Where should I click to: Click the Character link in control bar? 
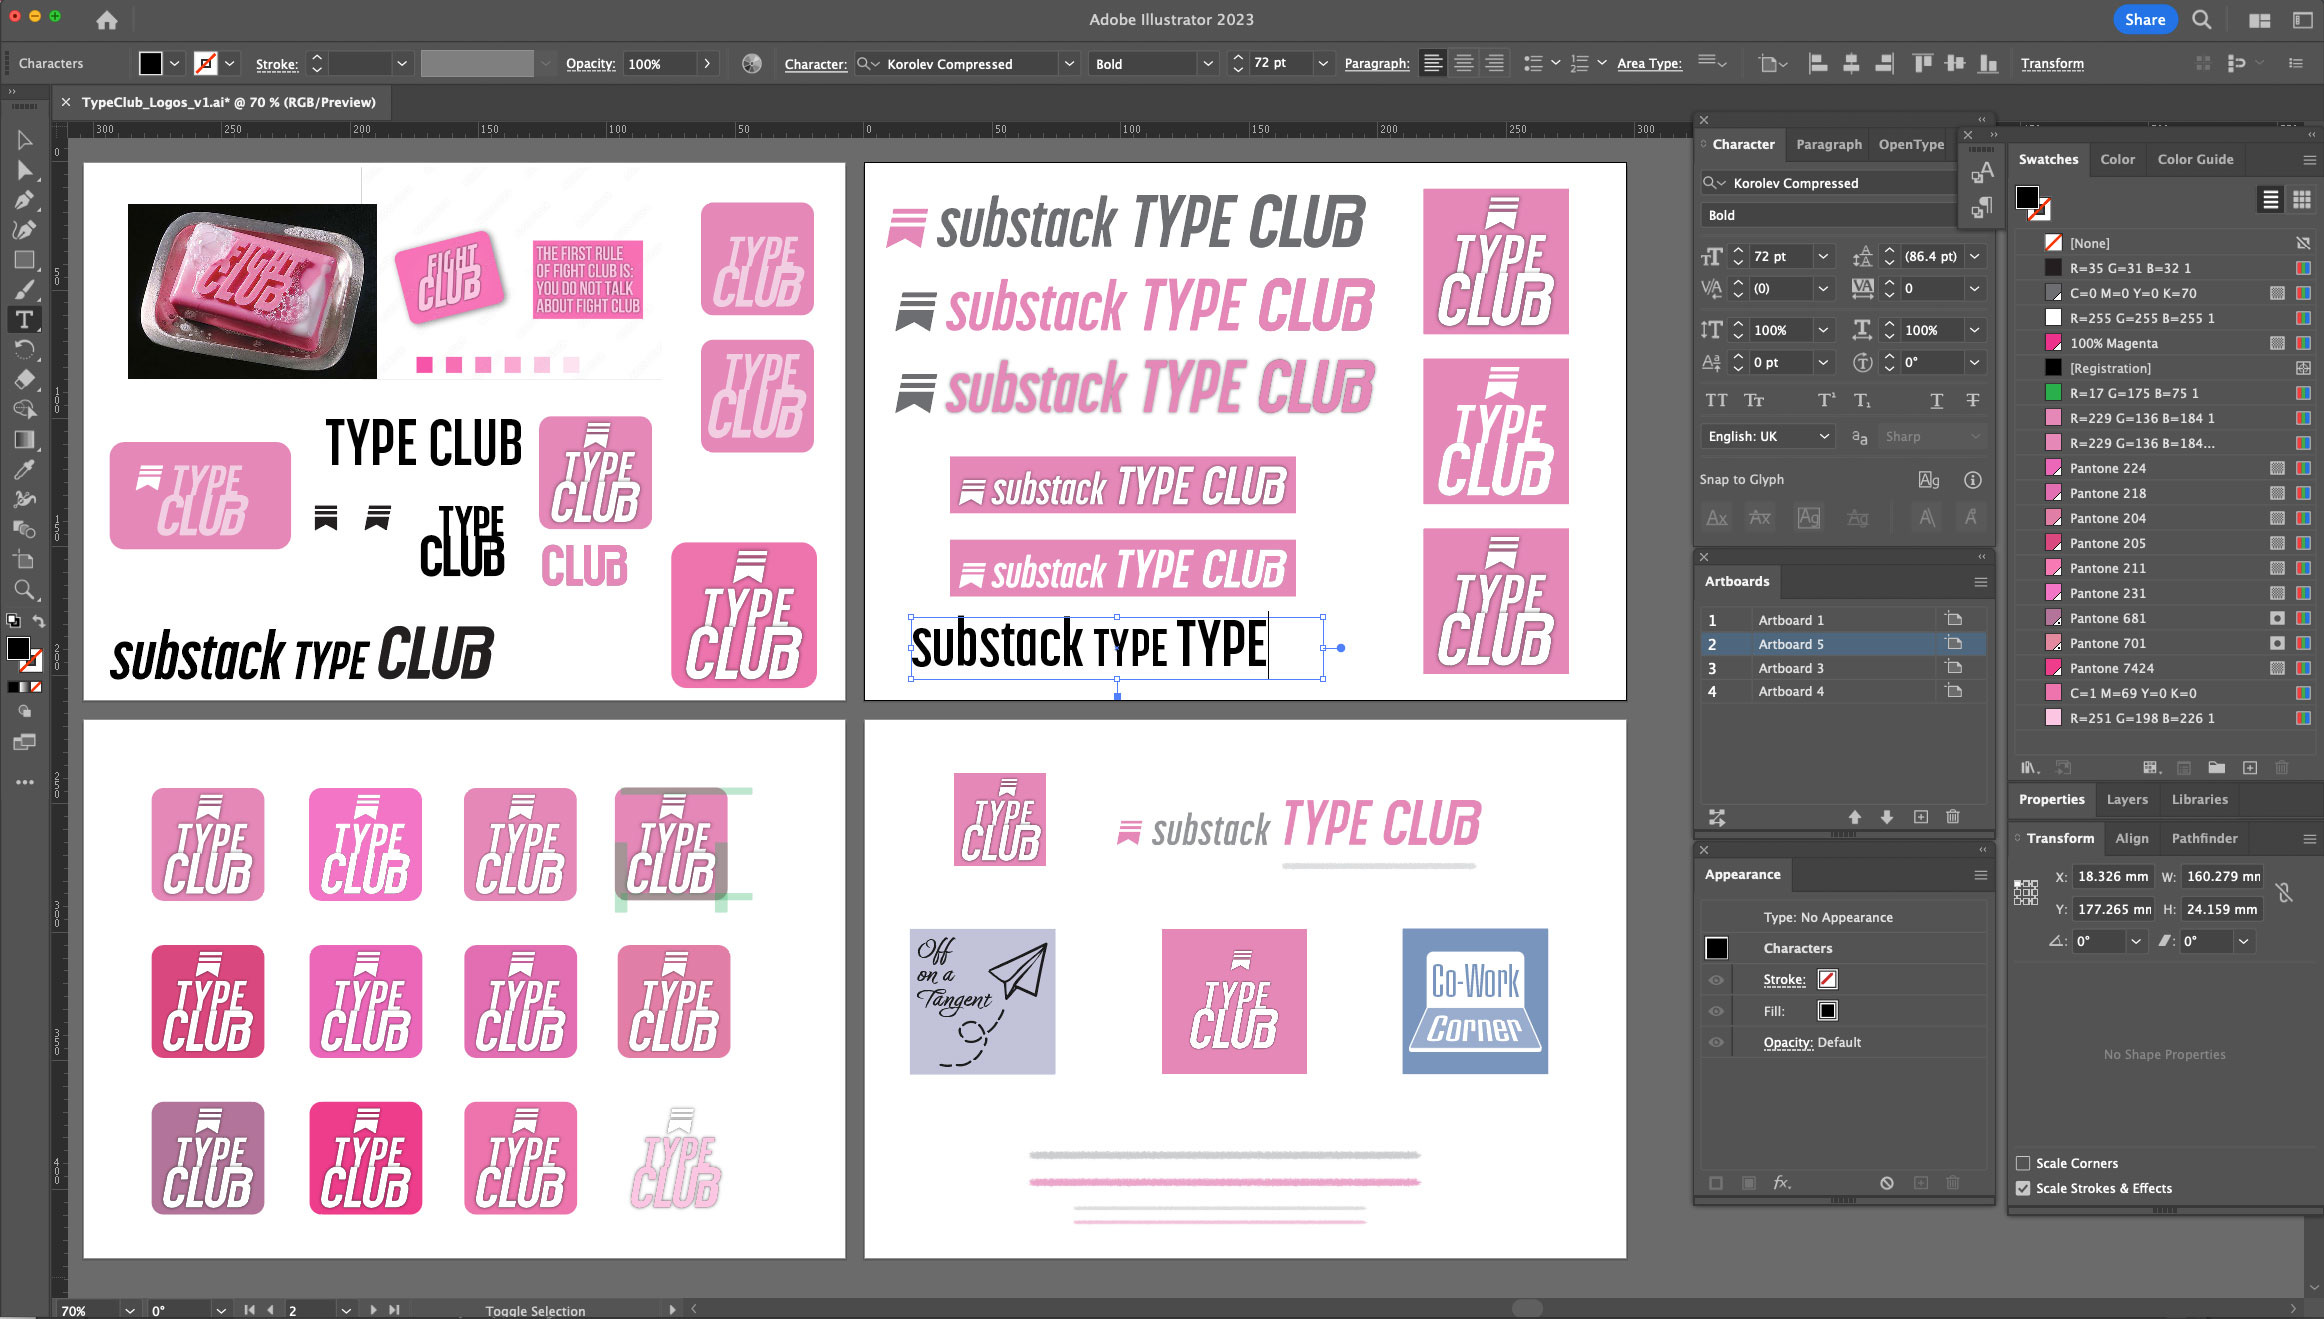815,64
